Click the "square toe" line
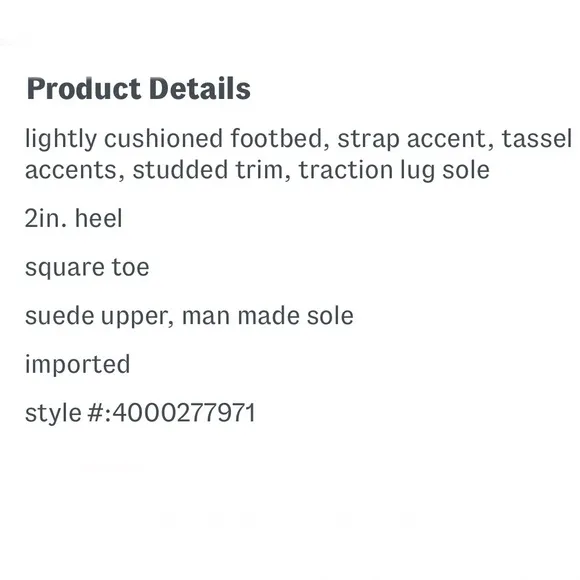 click(x=87, y=268)
